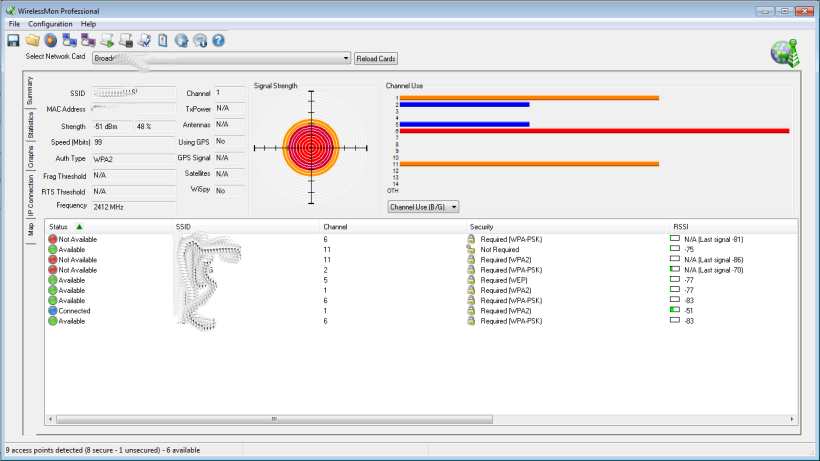Viewport: 820px width, 461px height.
Task: Click the signal level box for RSSI -75
Action: coord(675,249)
